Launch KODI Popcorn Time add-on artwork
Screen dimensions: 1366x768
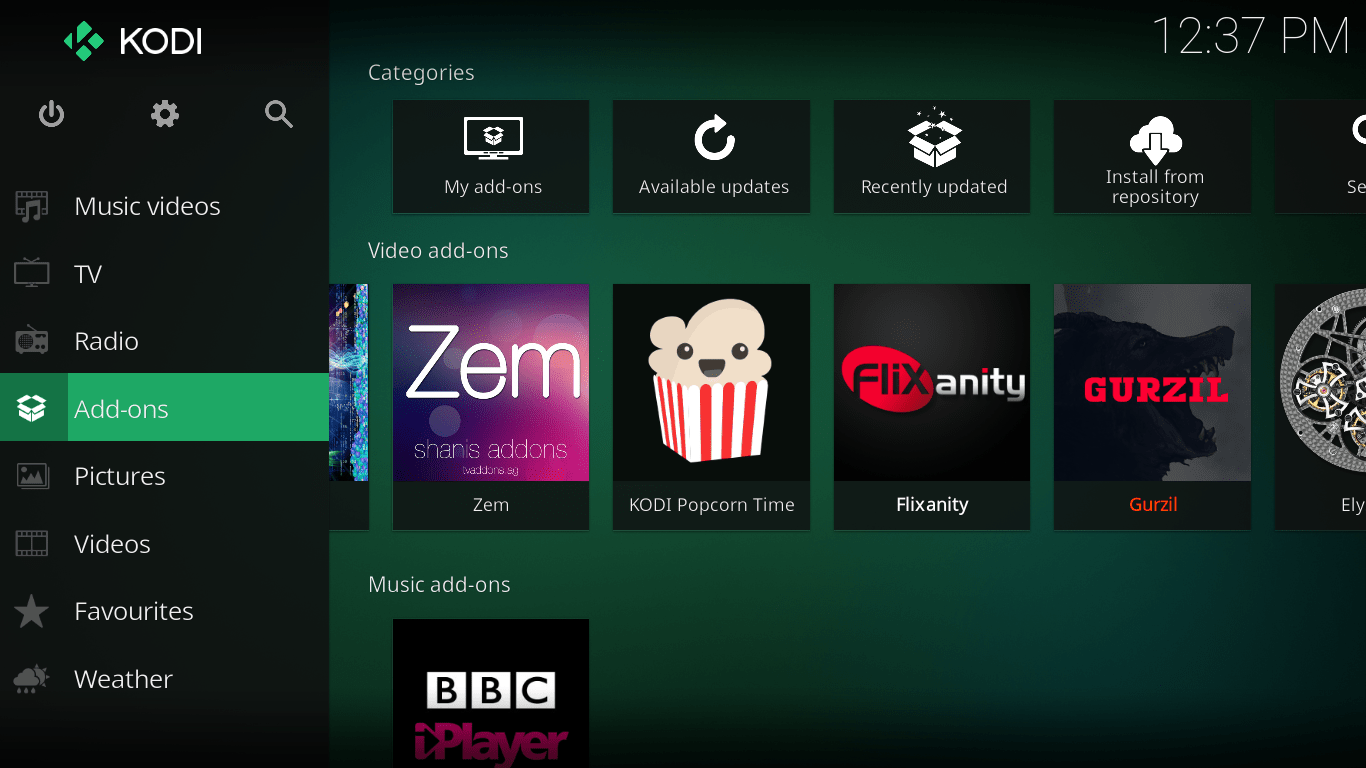coord(712,382)
